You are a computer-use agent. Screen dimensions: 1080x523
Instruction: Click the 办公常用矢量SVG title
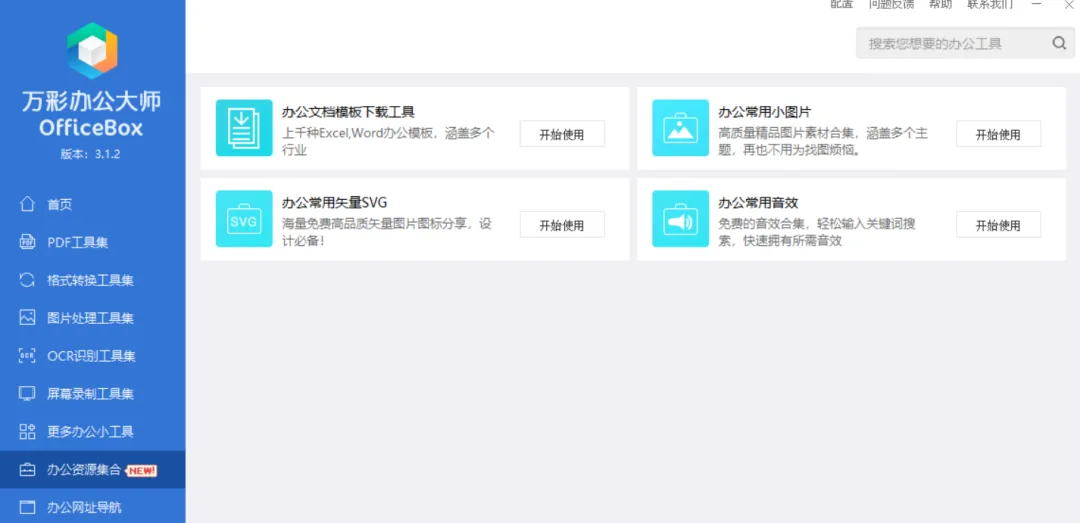pyautogui.click(x=335, y=203)
